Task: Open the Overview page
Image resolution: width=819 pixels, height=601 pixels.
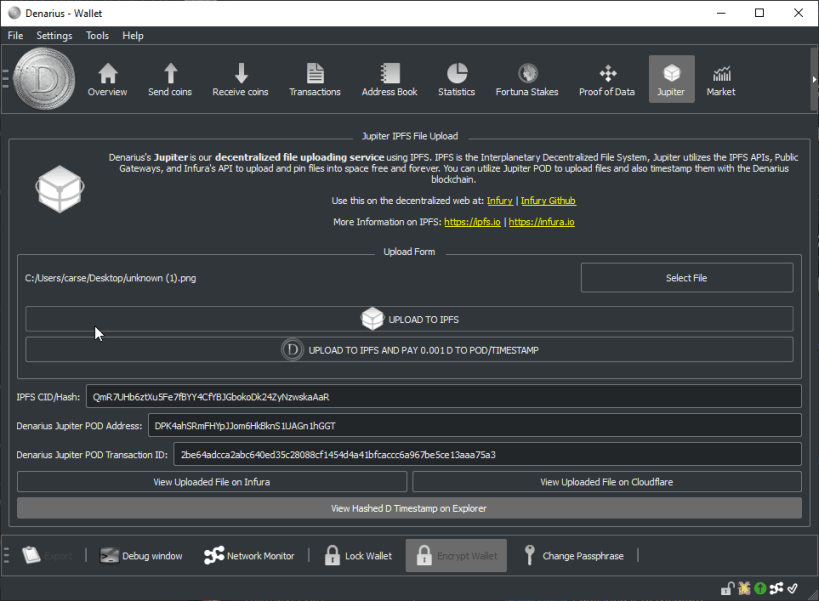Action: tap(107, 79)
